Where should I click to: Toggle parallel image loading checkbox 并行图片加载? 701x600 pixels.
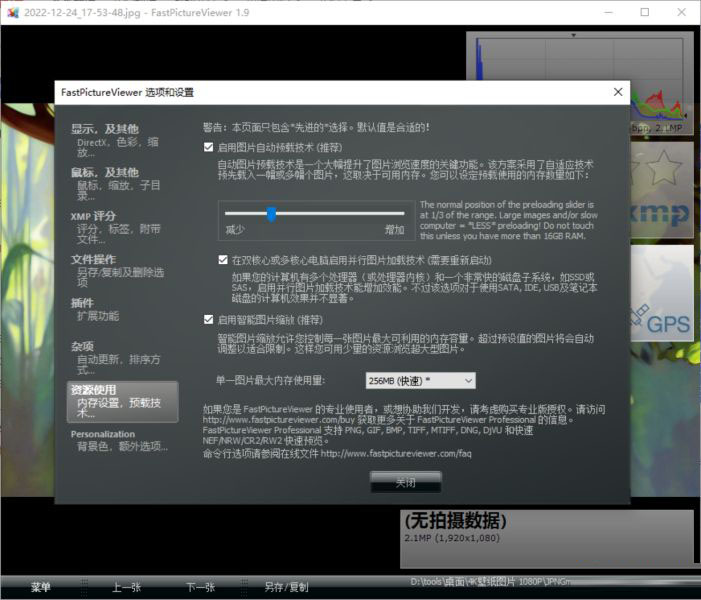point(223,260)
